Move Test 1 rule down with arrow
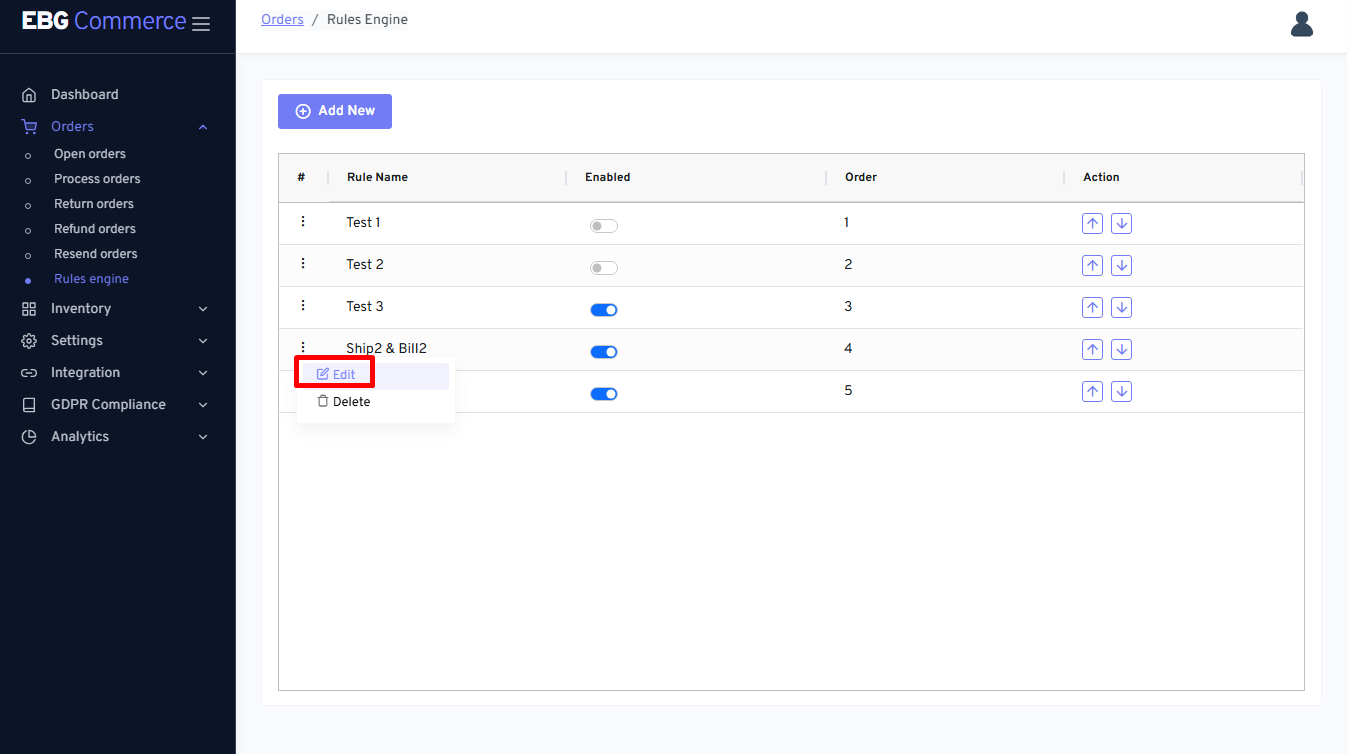The width and height of the screenshot is (1348, 754). (x=1121, y=224)
